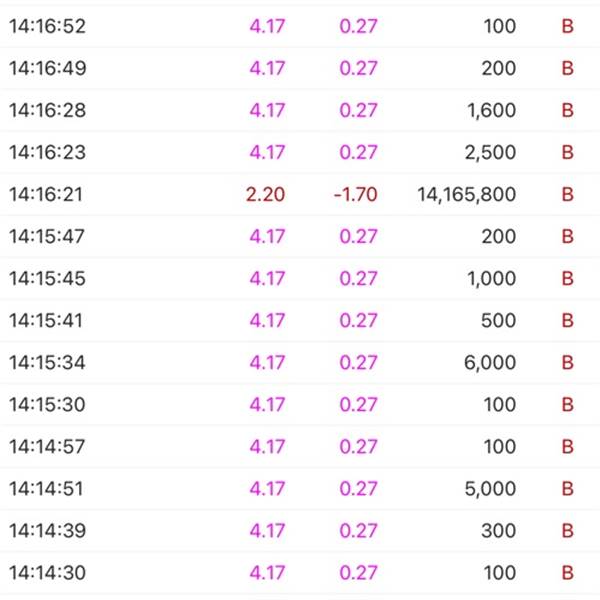Viewport: 600px width, 600px height.
Task: Open the 14:15:41 trade with 500 volume
Action: coord(300,320)
